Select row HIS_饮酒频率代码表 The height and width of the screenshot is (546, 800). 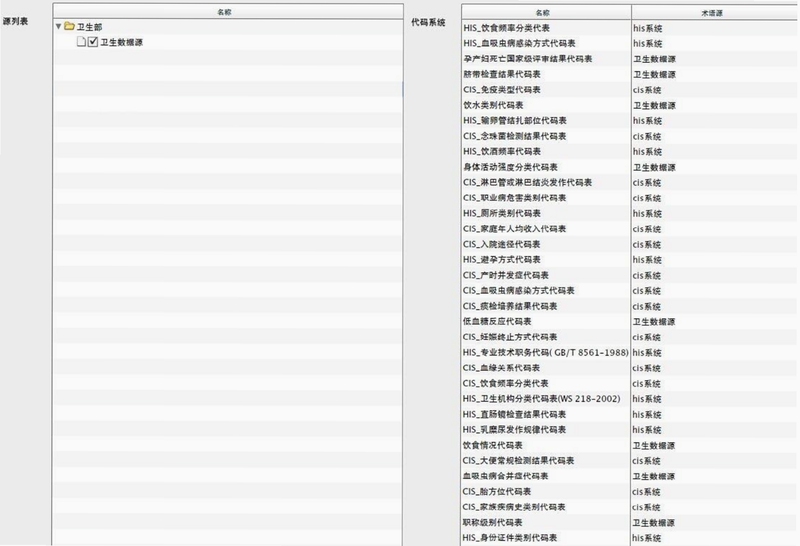tap(630, 152)
